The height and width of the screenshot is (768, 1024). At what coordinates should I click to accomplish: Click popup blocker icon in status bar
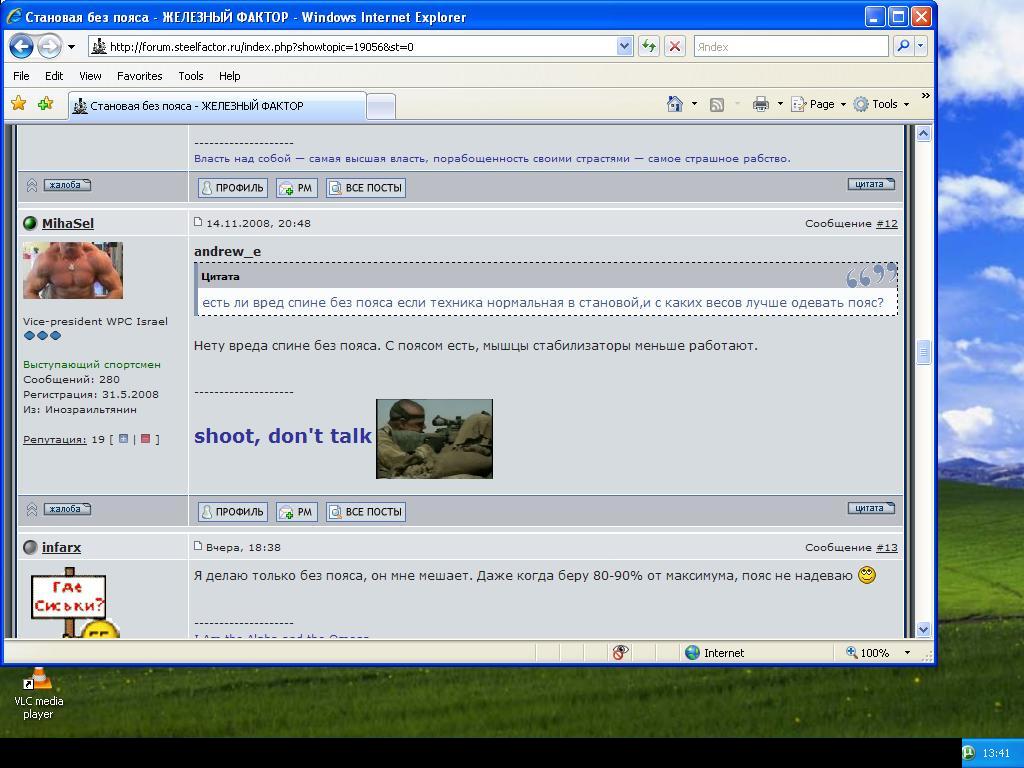(x=620, y=652)
